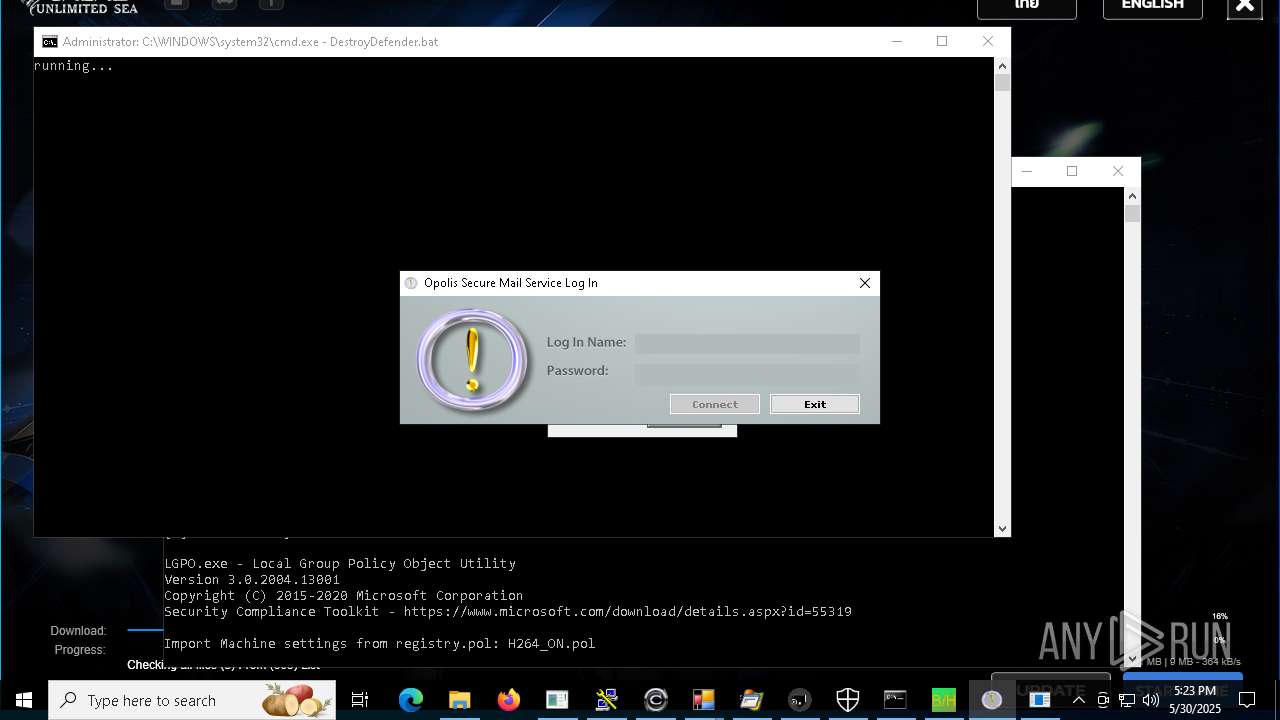Open the folder documents icon app in taskbar

click(x=751, y=700)
